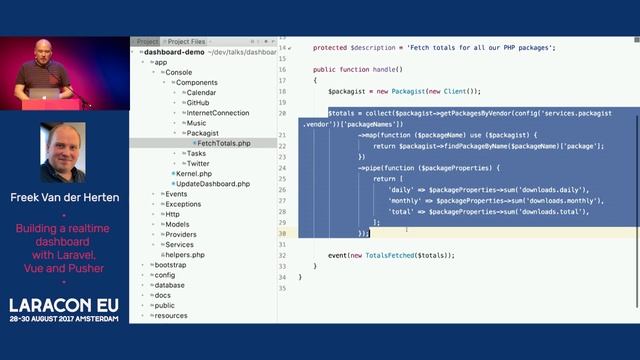This screenshot has width=640, height=360.
Task: Collapse the app folder arrow
Action: 143,62
